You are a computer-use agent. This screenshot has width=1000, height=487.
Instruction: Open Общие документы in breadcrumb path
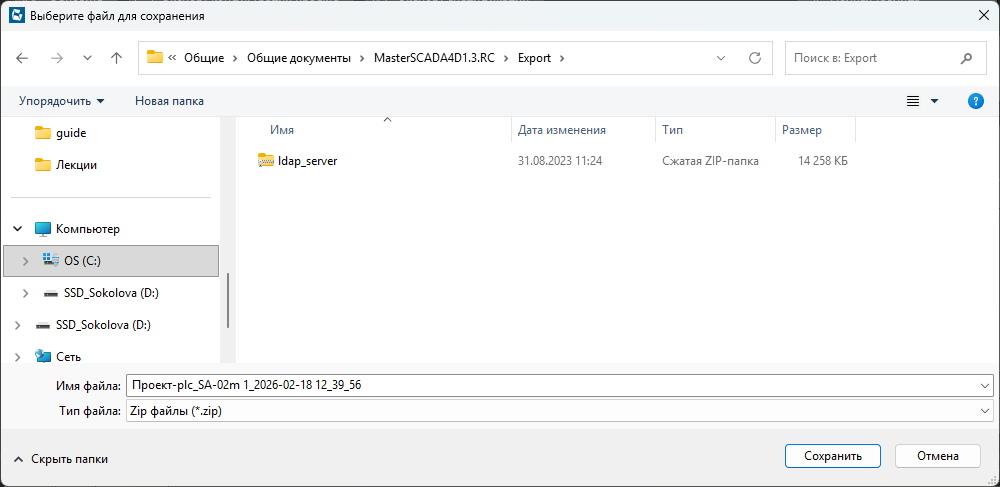pos(299,58)
